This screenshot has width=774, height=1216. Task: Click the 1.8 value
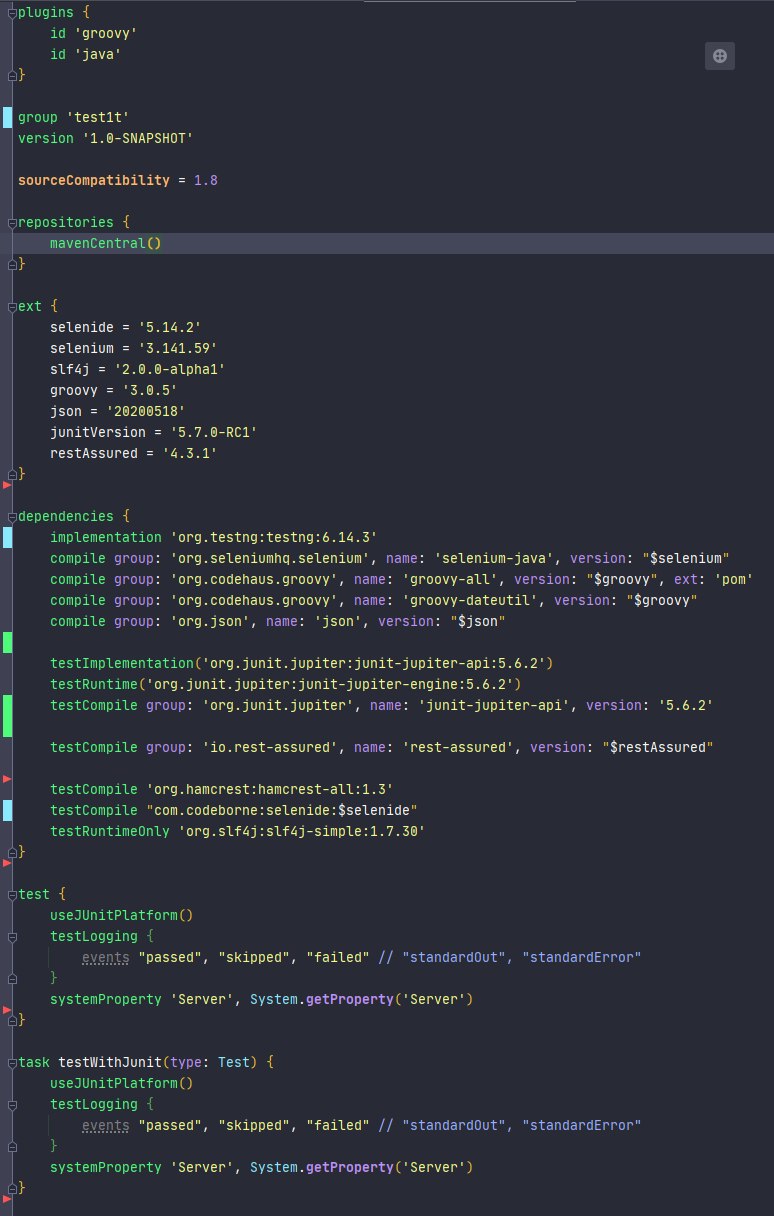pos(206,180)
